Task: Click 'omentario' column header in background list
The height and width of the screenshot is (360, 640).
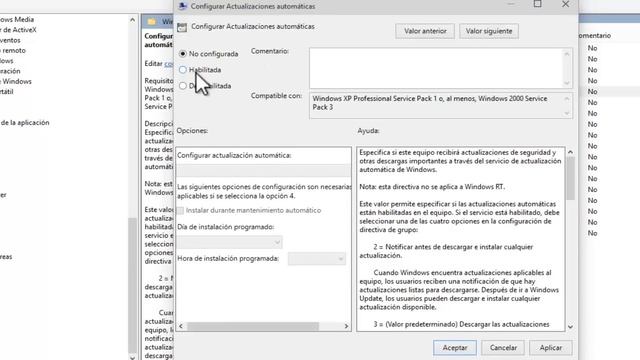Action: click(x=595, y=36)
